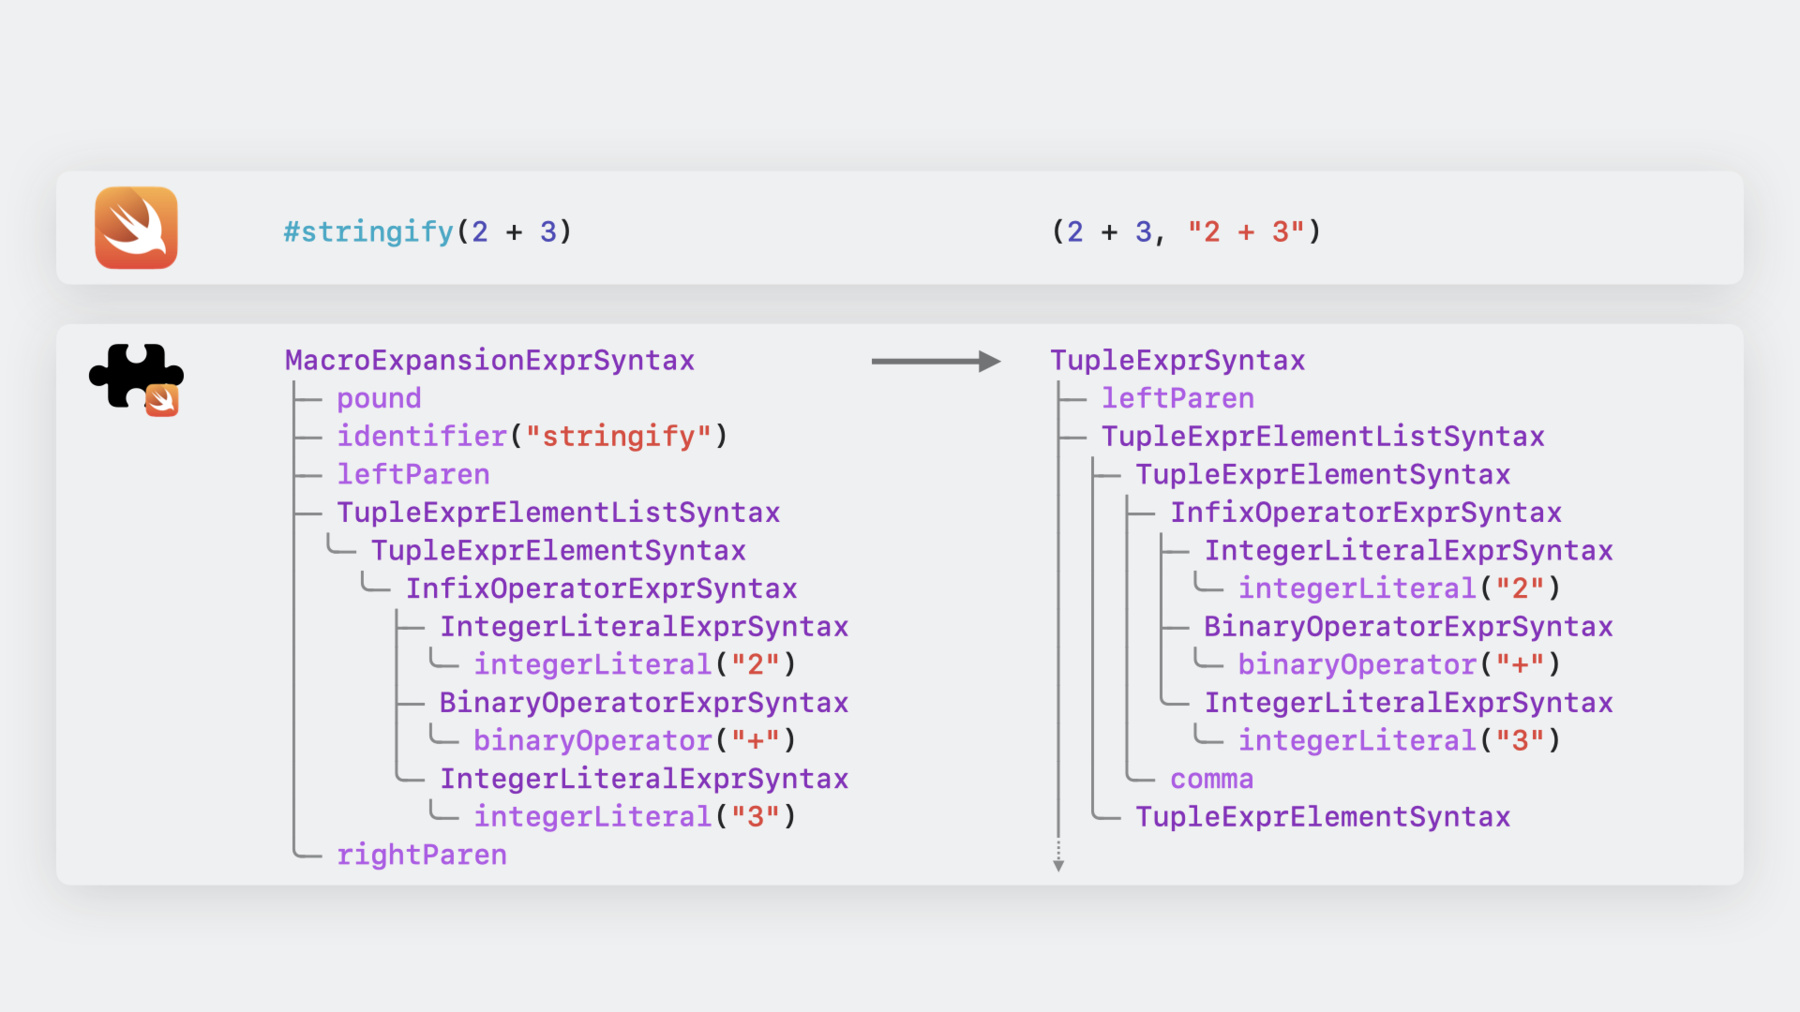
Task: Click leftParen under MacroExpansionExprSyntax
Action: 413,474
